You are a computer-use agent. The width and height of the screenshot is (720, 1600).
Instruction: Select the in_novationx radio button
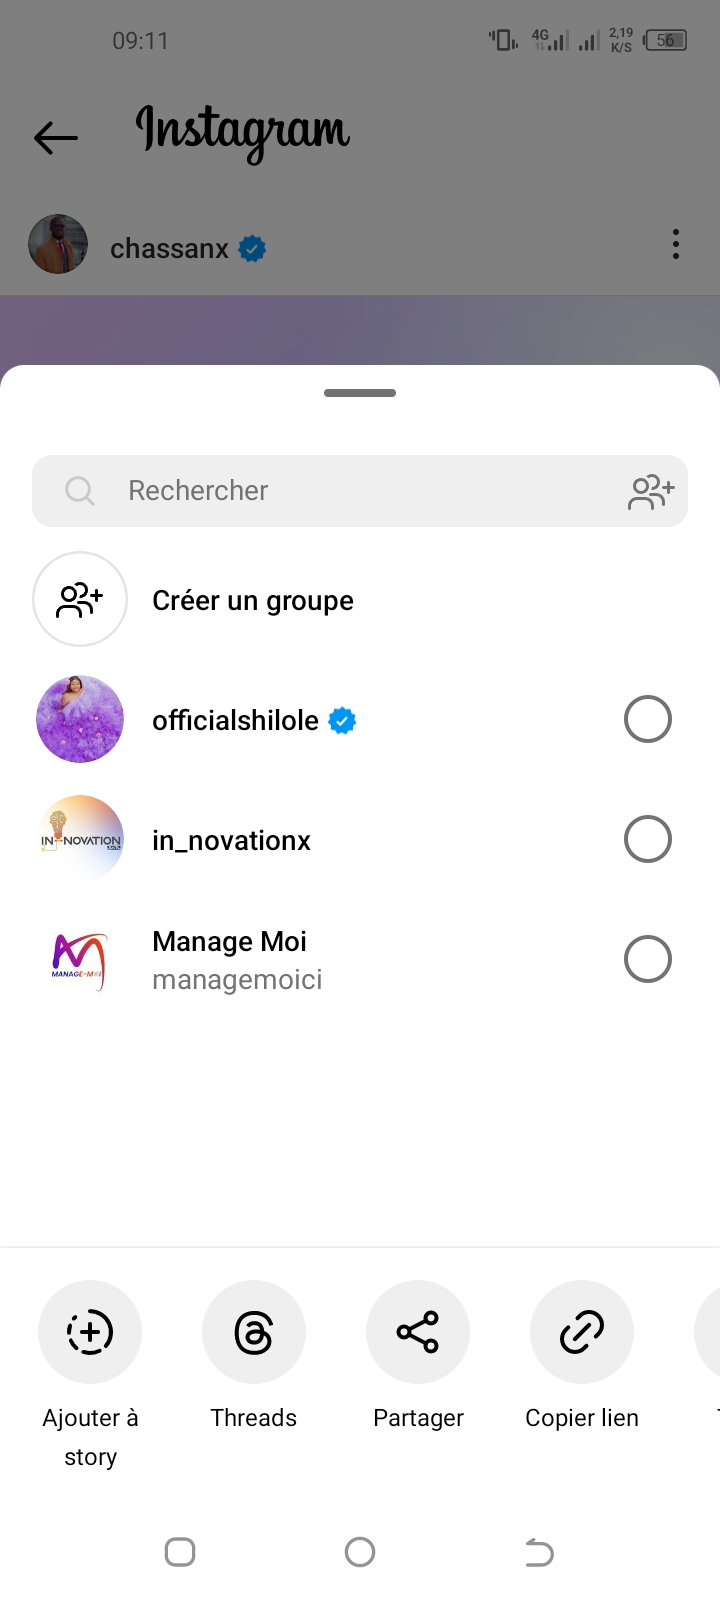click(x=647, y=839)
